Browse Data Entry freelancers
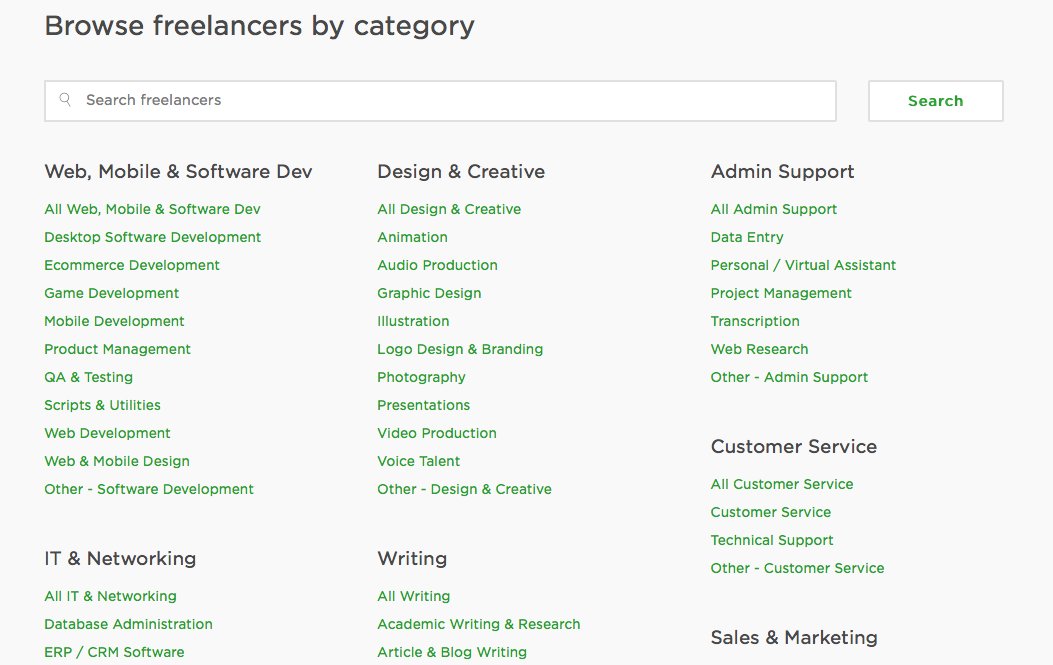Screen dimensions: 1053x665 point(747,237)
